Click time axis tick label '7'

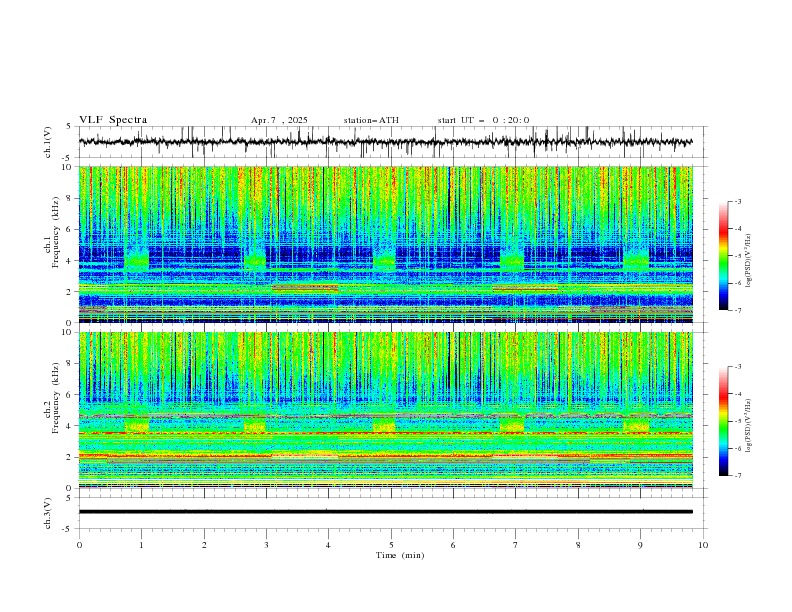516,545
